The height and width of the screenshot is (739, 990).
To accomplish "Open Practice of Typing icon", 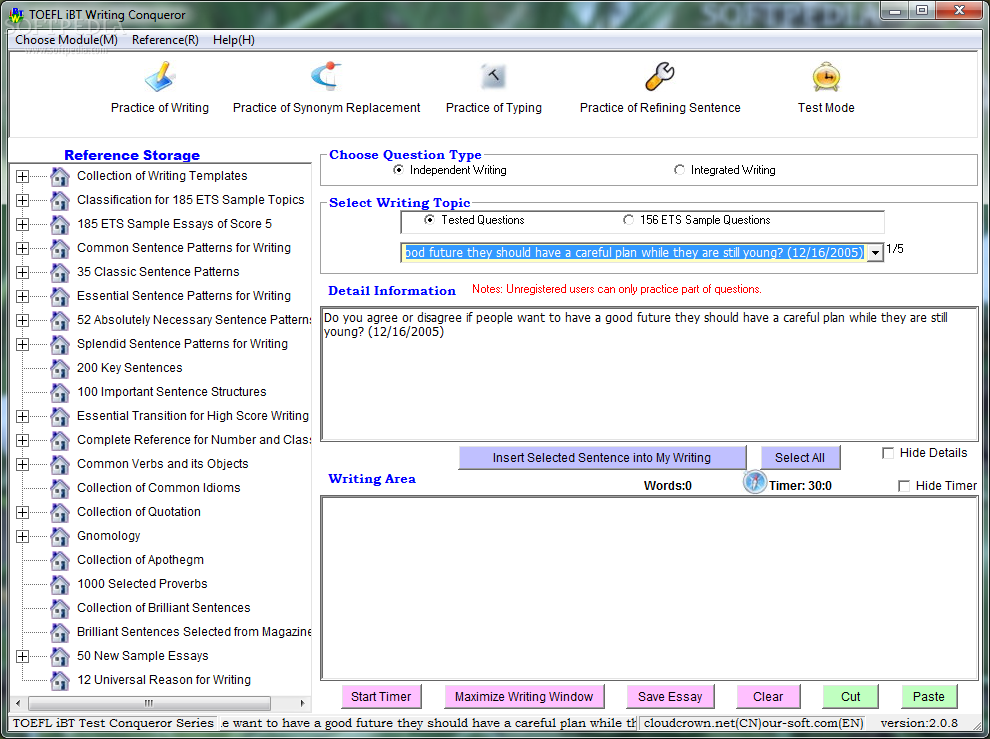I will click(493, 76).
